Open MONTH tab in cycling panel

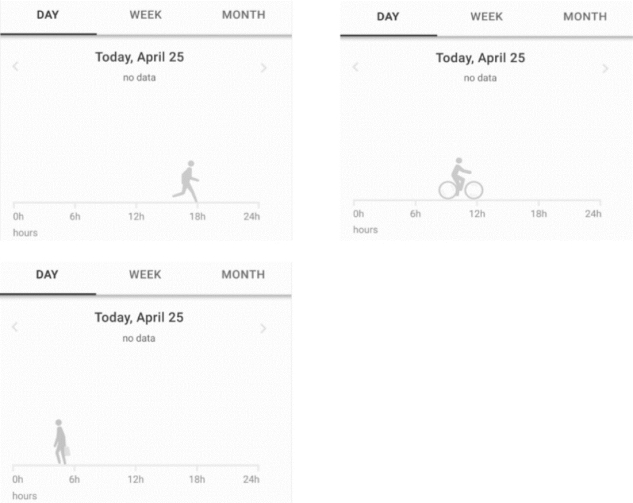(x=585, y=17)
